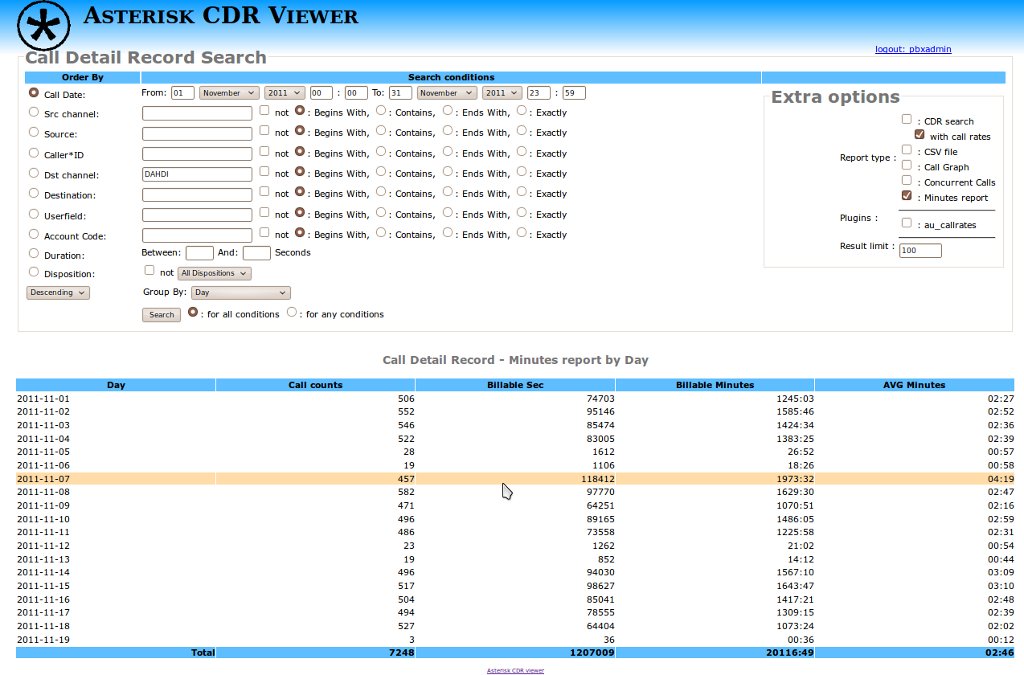Enable au_callrates plugin checkbox

tap(906, 223)
